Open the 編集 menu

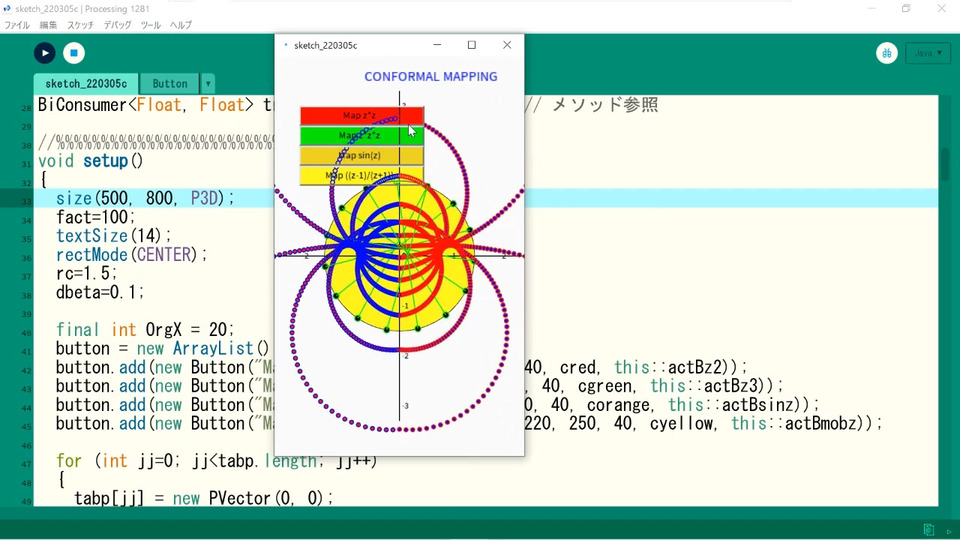[x=48, y=25]
